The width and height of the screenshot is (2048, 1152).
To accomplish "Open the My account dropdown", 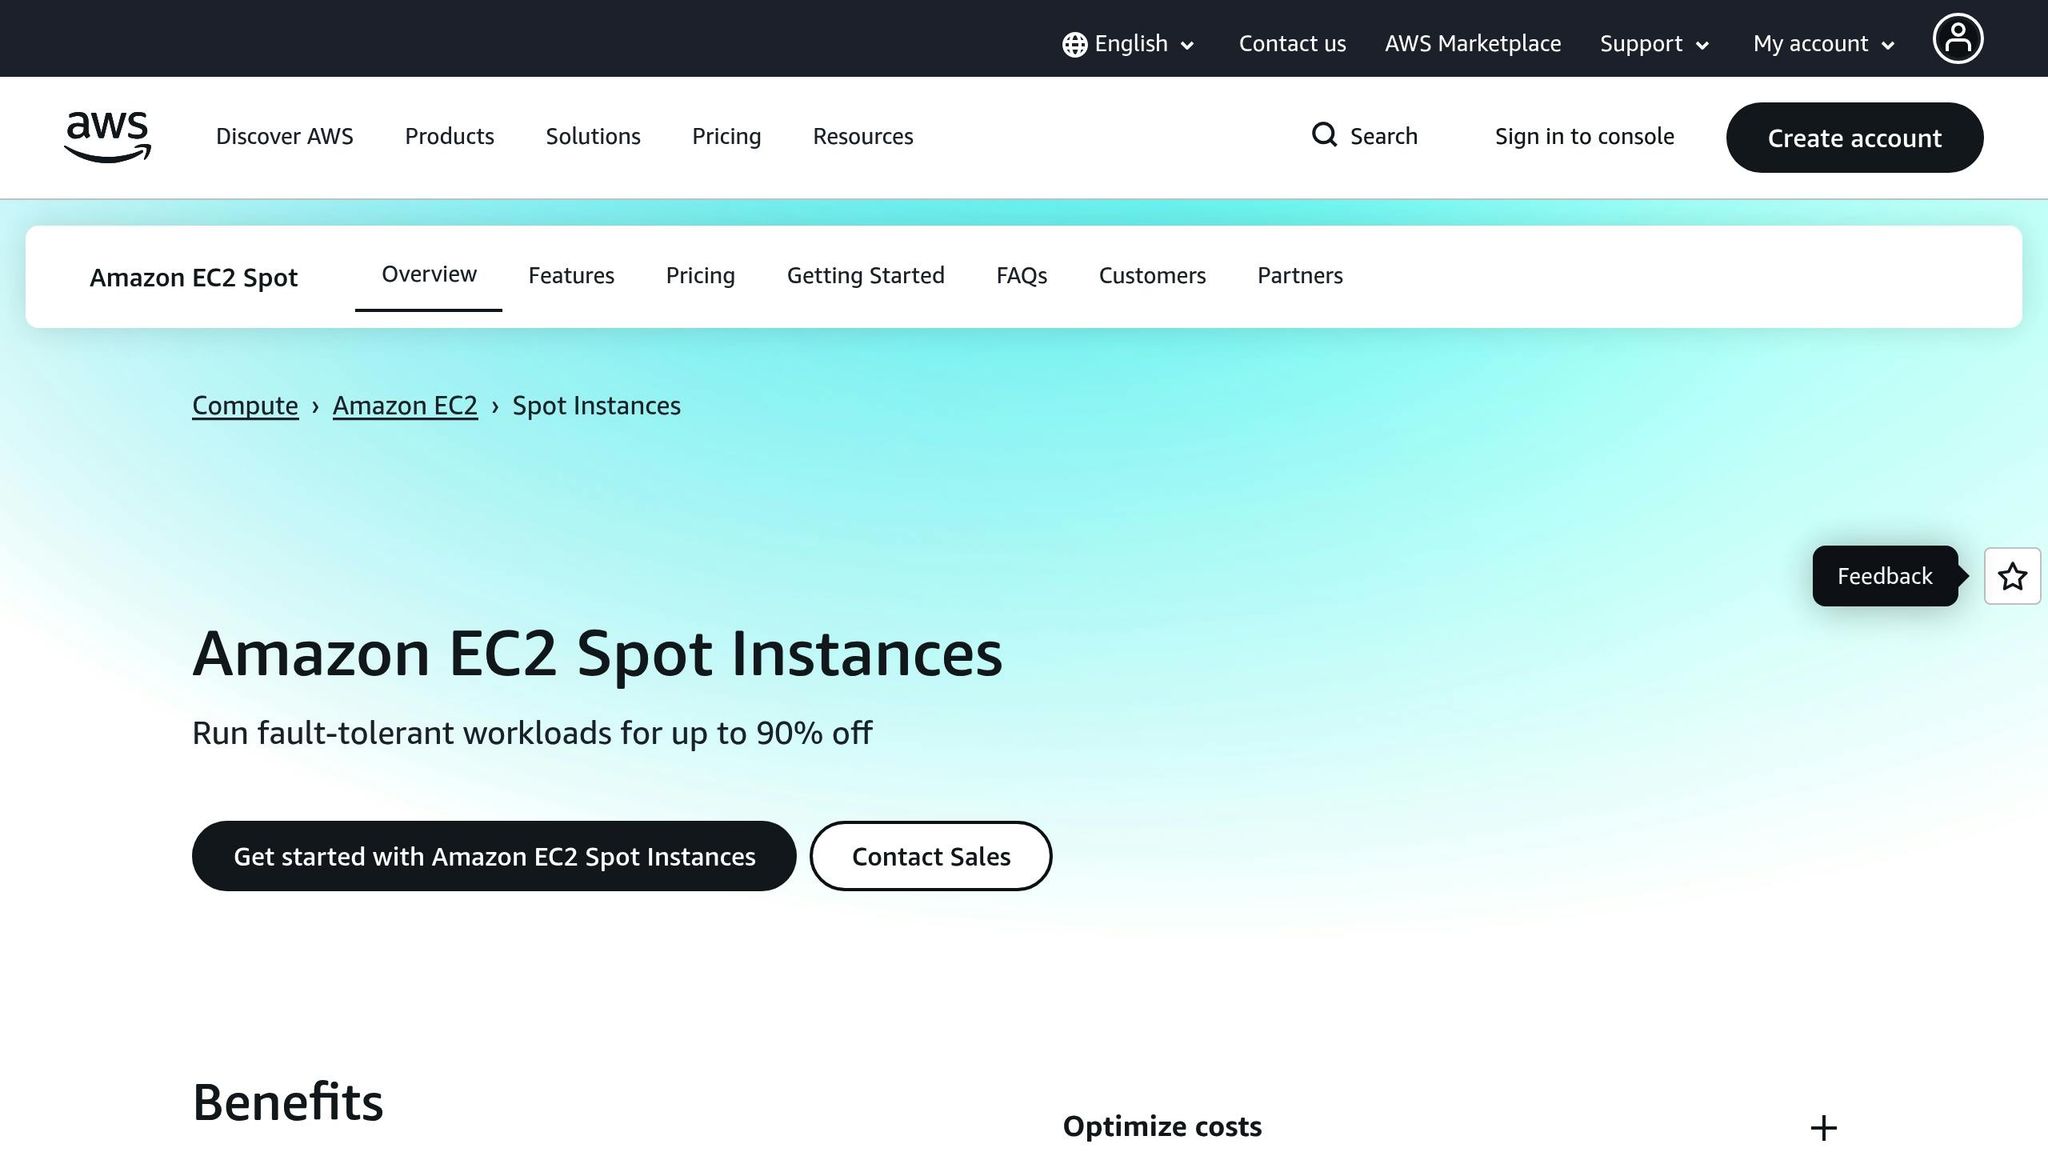I will [1820, 43].
